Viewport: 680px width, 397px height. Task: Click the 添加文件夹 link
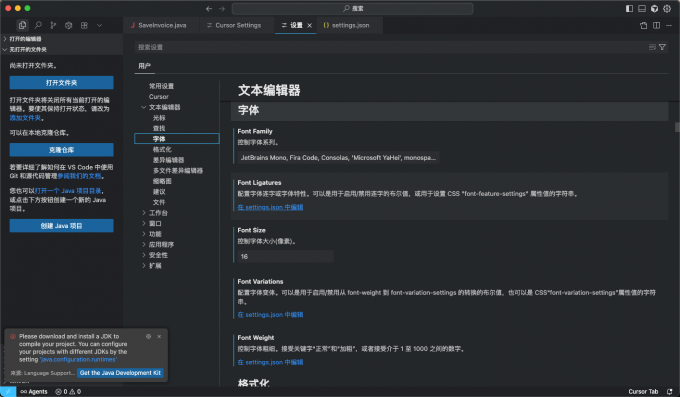(x=26, y=118)
